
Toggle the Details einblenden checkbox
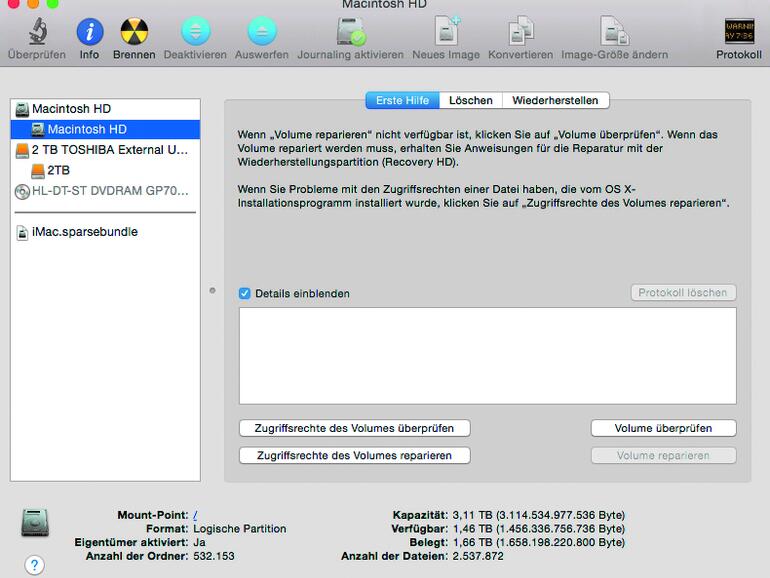[245, 294]
